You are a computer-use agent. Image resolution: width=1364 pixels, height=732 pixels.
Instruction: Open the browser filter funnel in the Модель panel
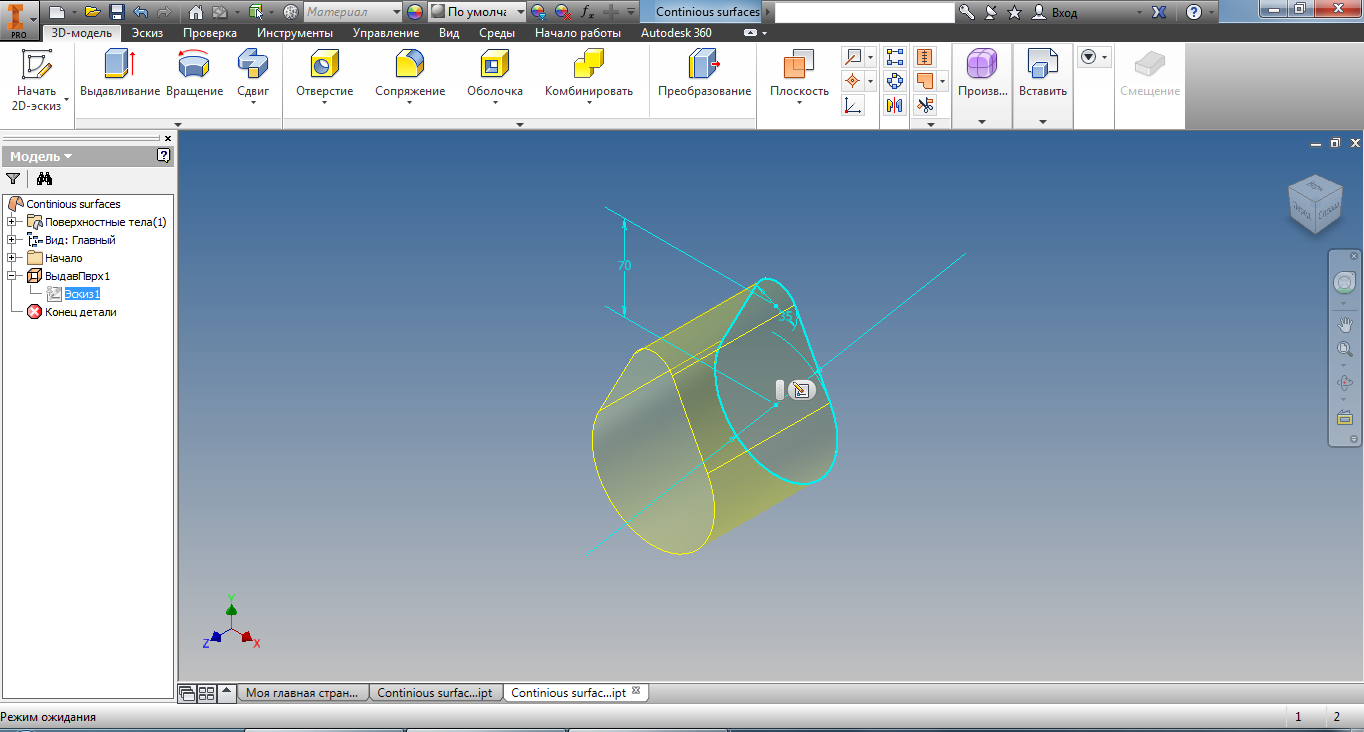[13, 178]
